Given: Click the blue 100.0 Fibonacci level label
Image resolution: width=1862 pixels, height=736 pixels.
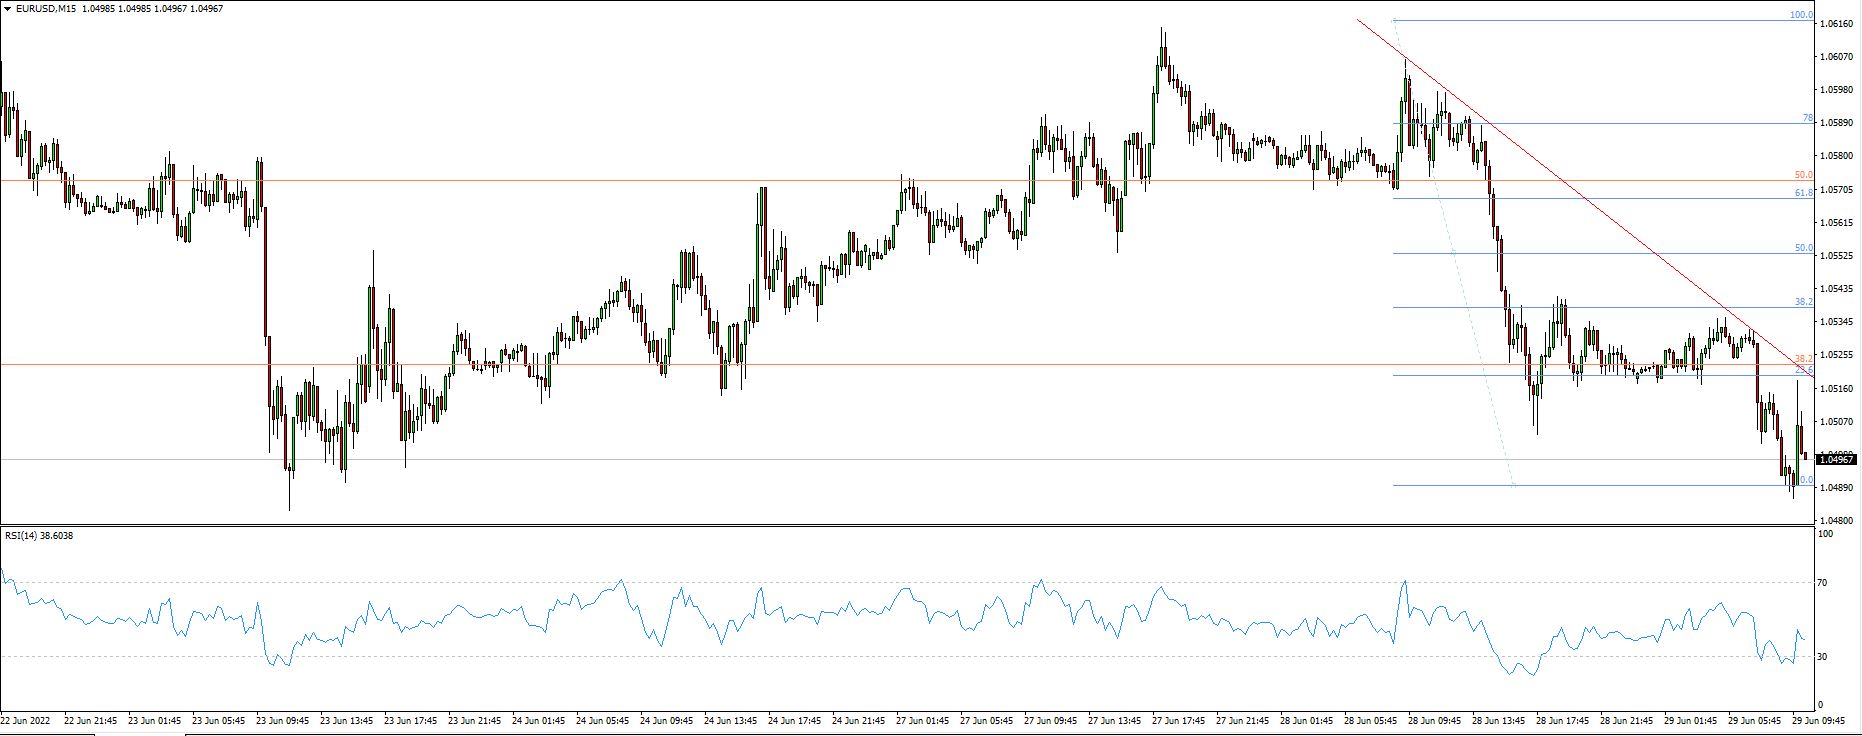Looking at the screenshot, I should (1801, 15).
